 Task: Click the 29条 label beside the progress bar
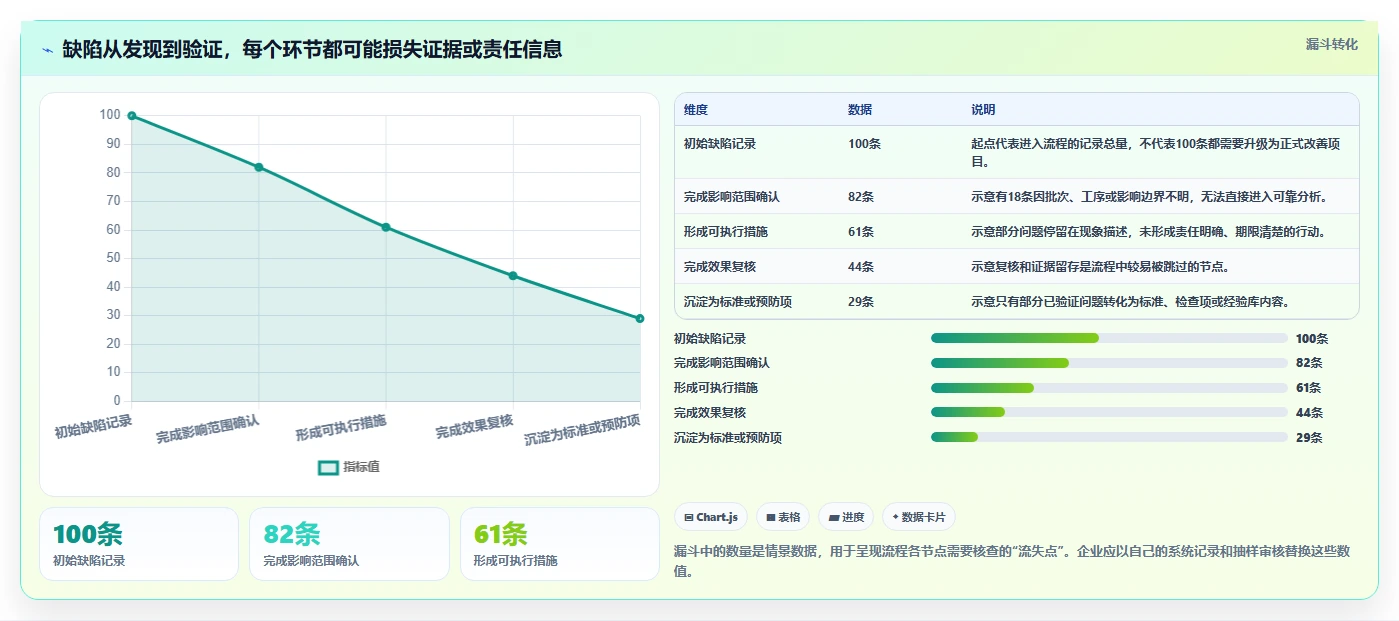pyautogui.click(x=1309, y=438)
